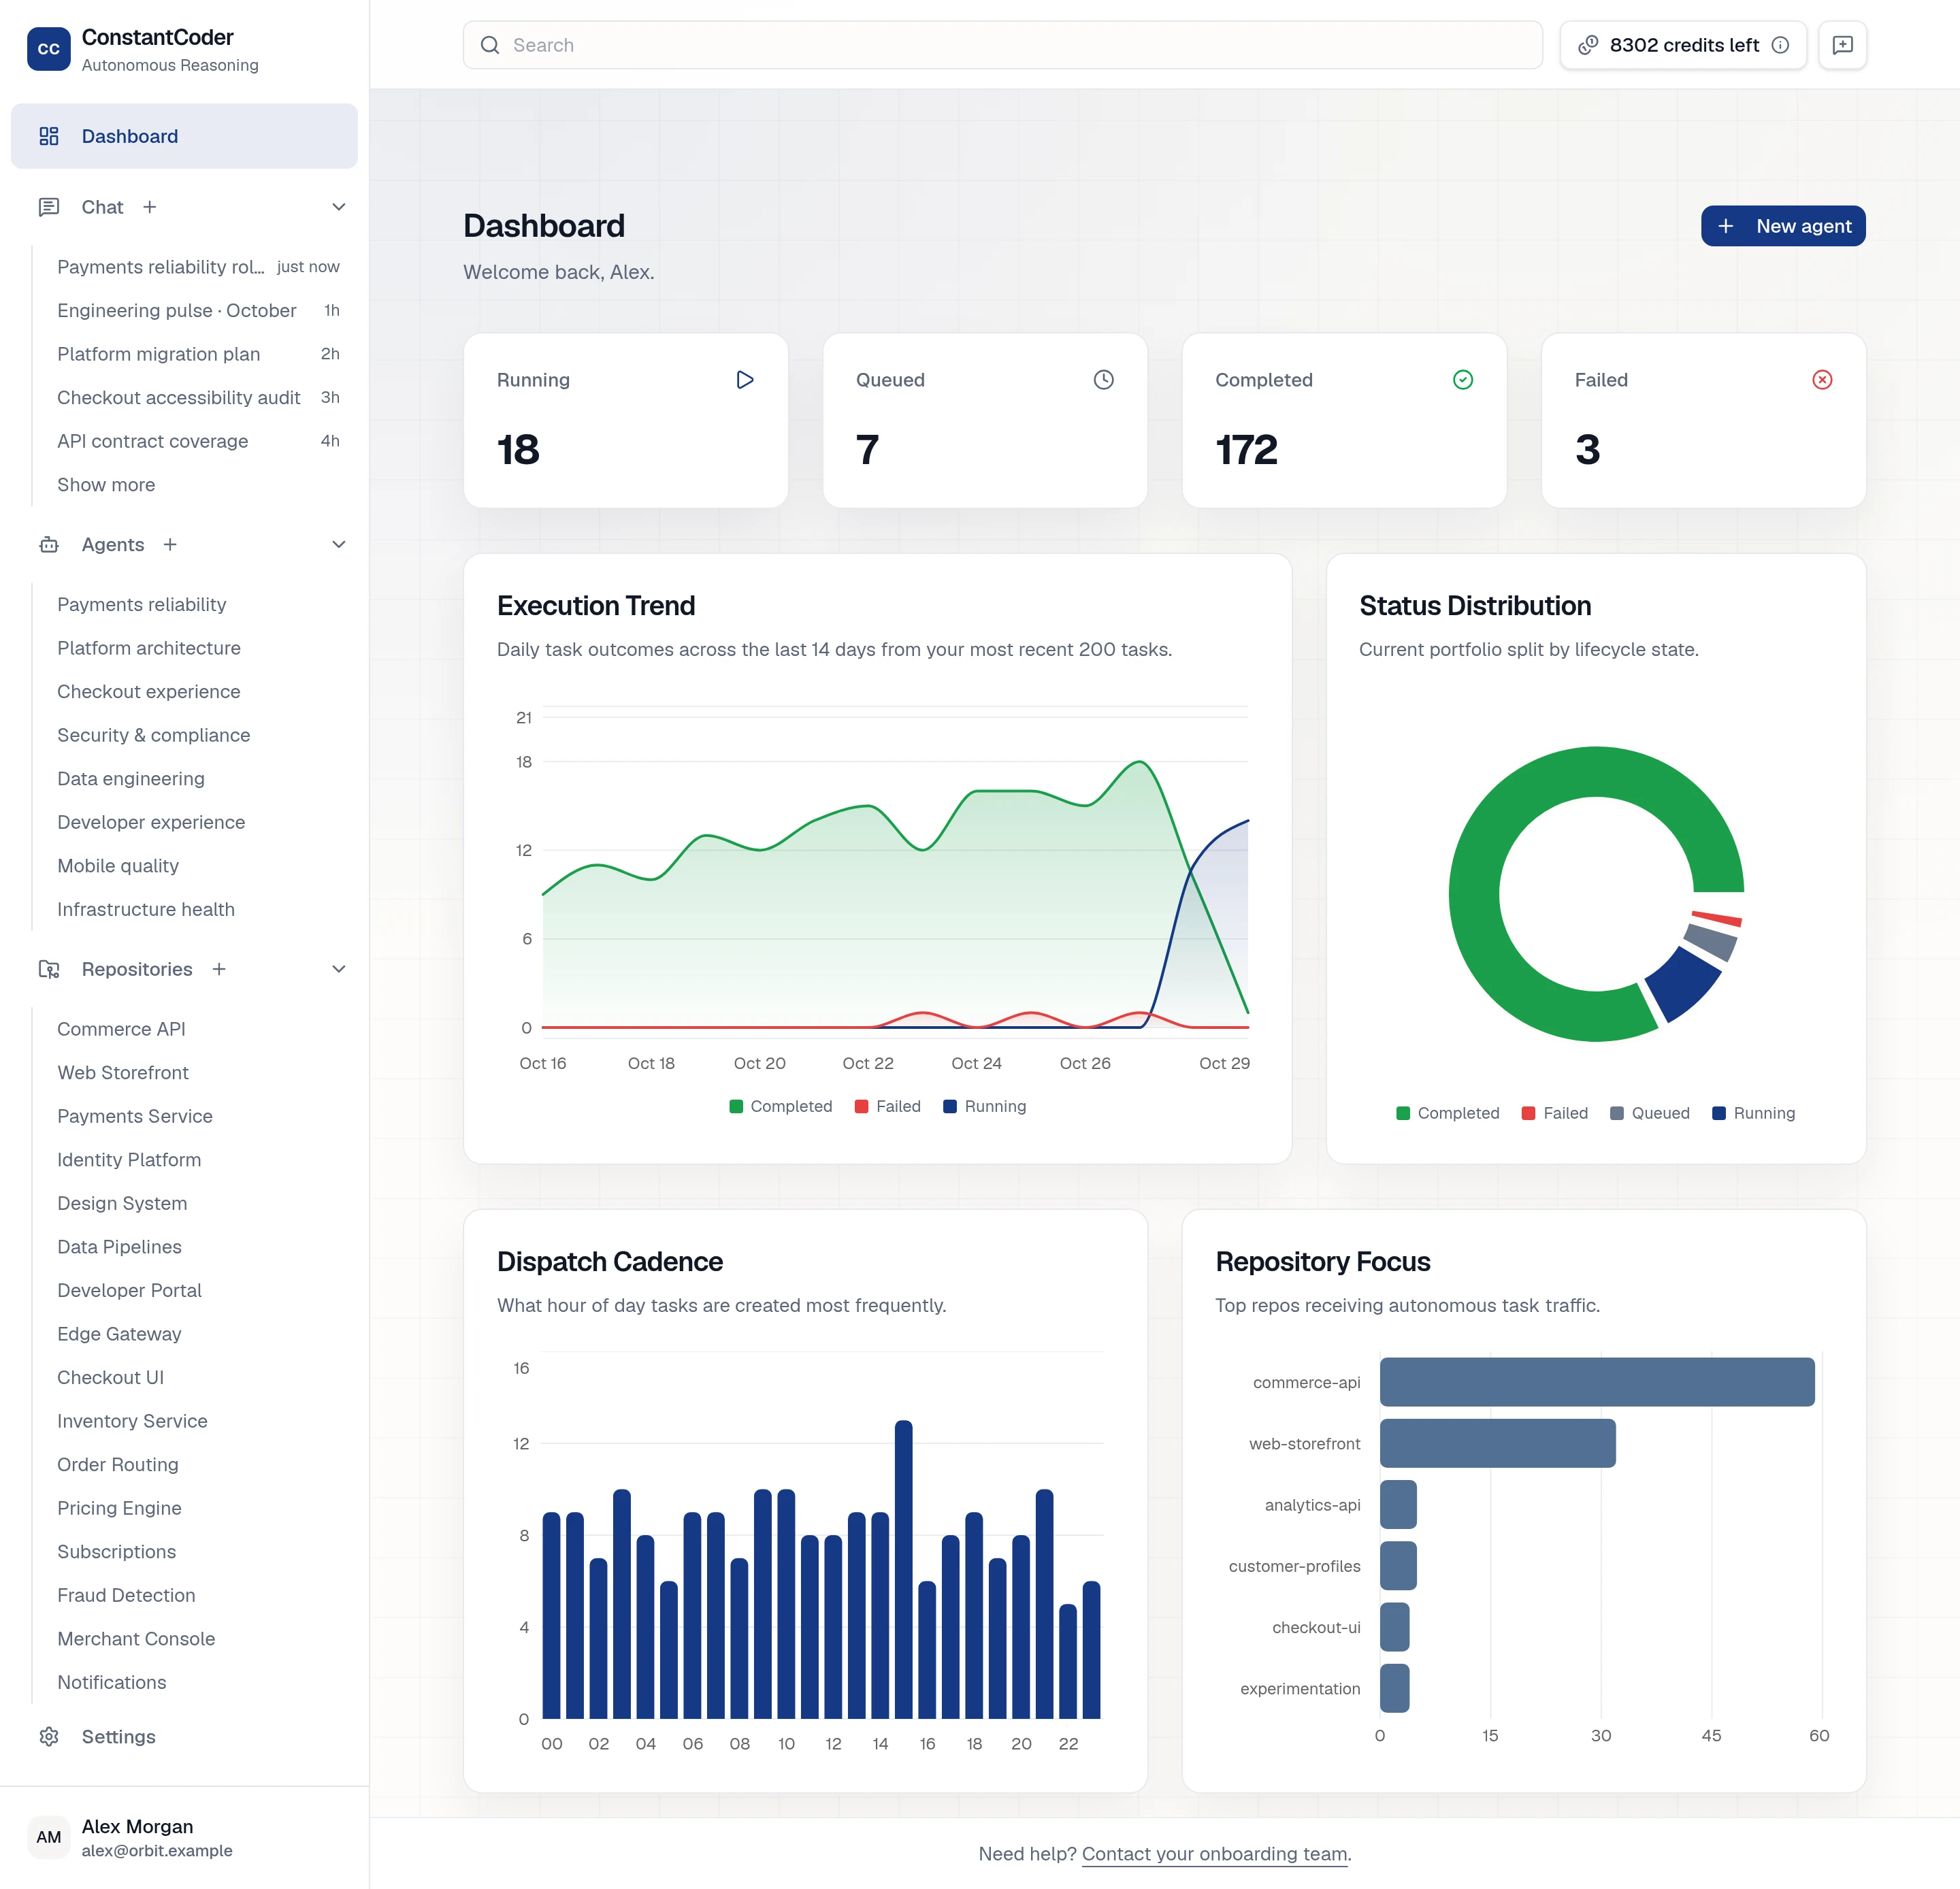Open the feedback message icon button
The height and width of the screenshot is (1889, 1960).
1842,45
